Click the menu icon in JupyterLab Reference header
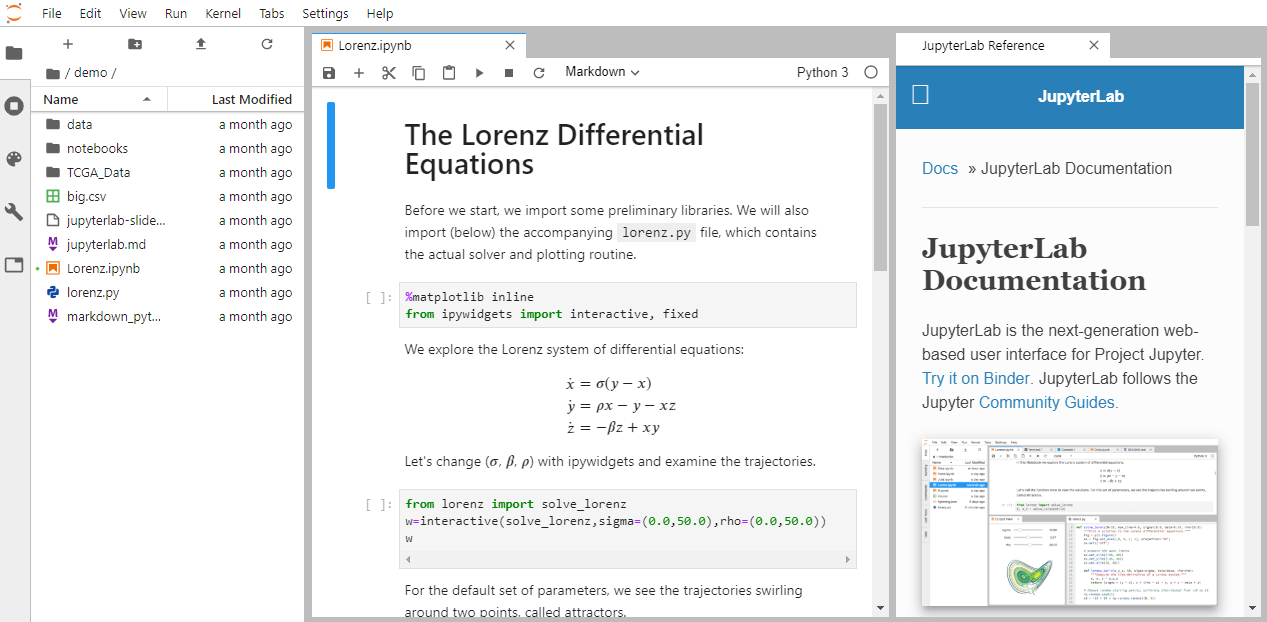 click(921, 95)
